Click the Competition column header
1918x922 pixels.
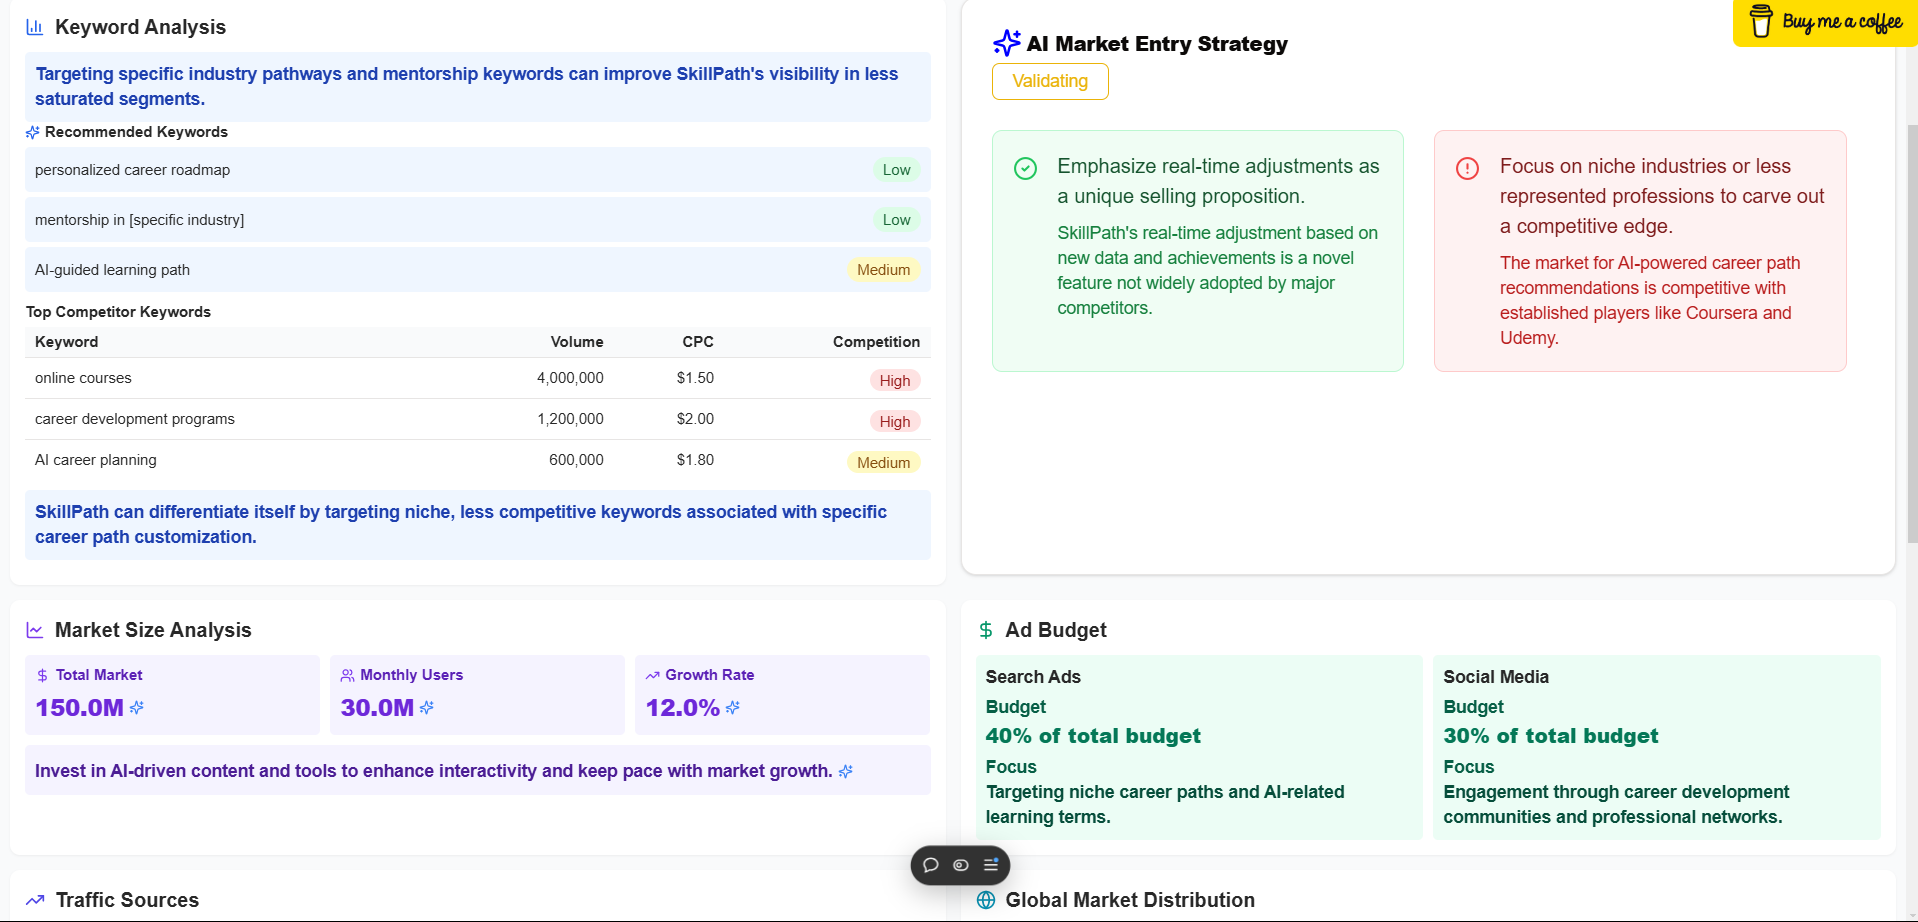coord(876,342)
